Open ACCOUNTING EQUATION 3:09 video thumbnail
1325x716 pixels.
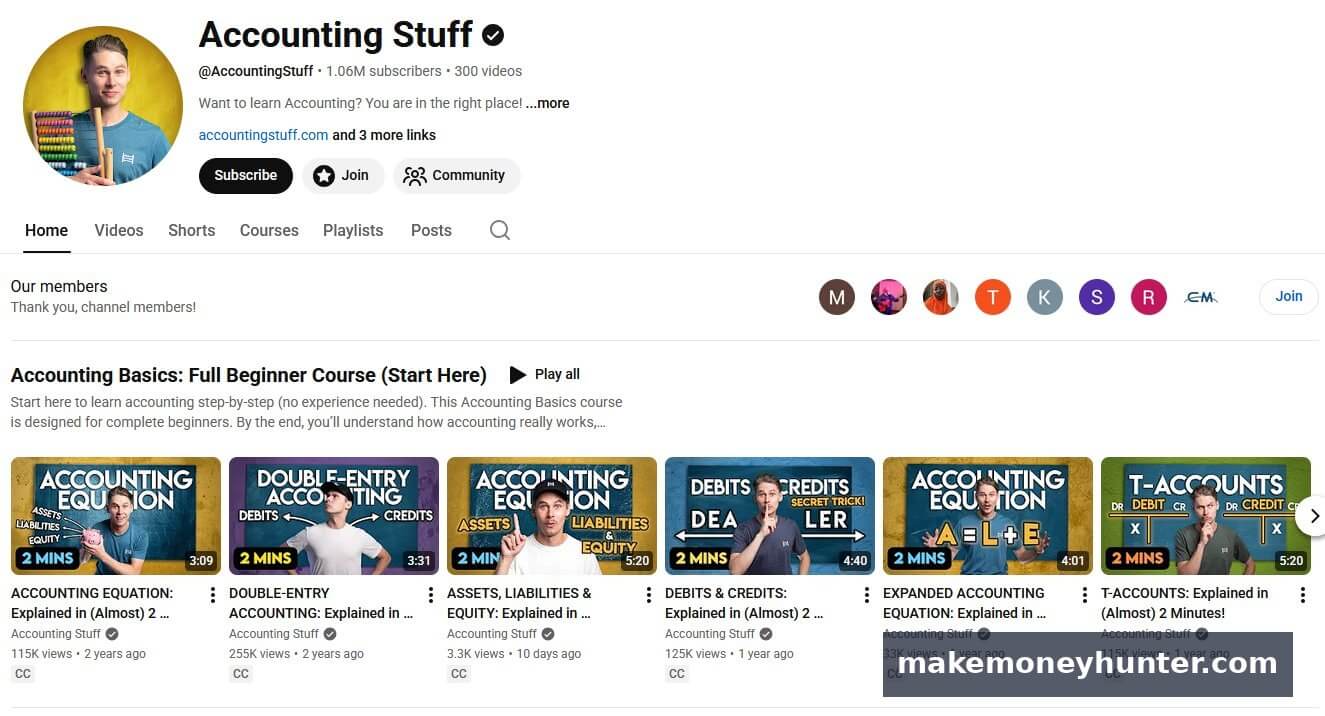[116, 516]
